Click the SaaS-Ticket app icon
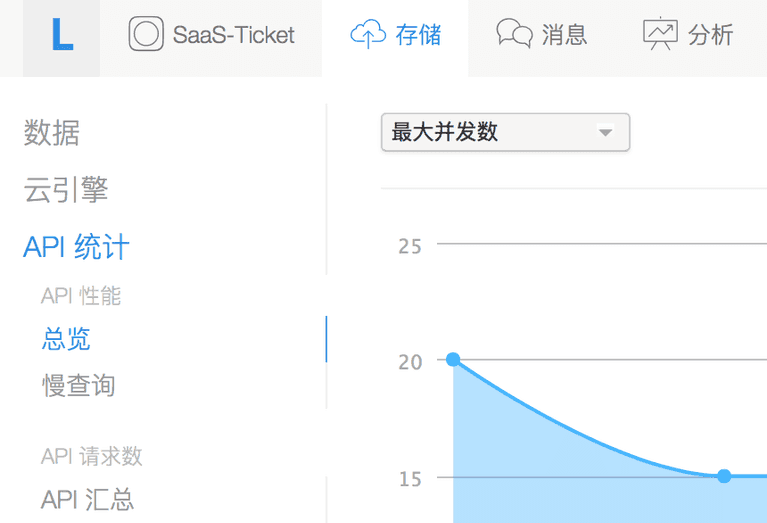The width and height of the screenshot is (767, 523). [x=146, y=35]
